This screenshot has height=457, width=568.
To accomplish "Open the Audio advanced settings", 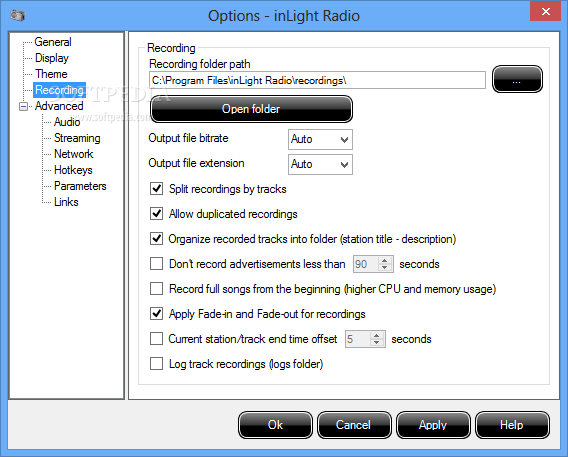I will point(67,122).
